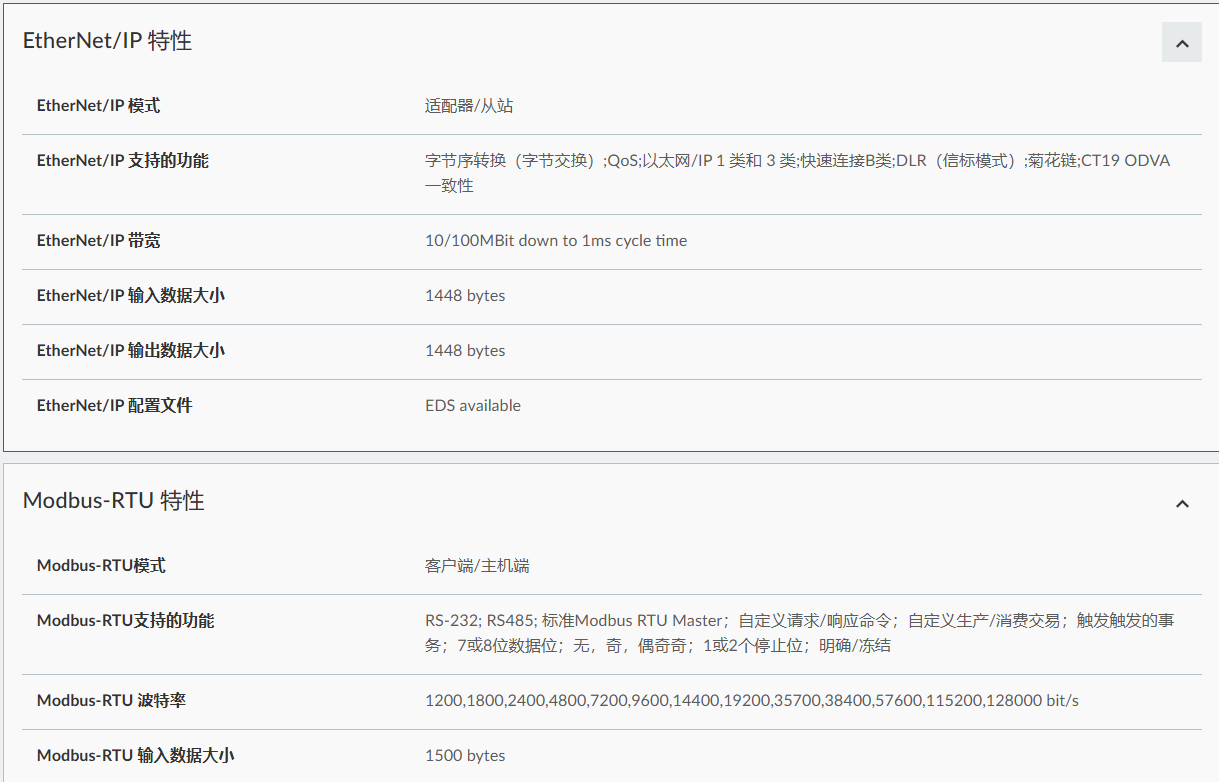Select the EtherNet/IP 模式 row label
The height and width of the screenshot is (782, 1219).
pos(98,106)
